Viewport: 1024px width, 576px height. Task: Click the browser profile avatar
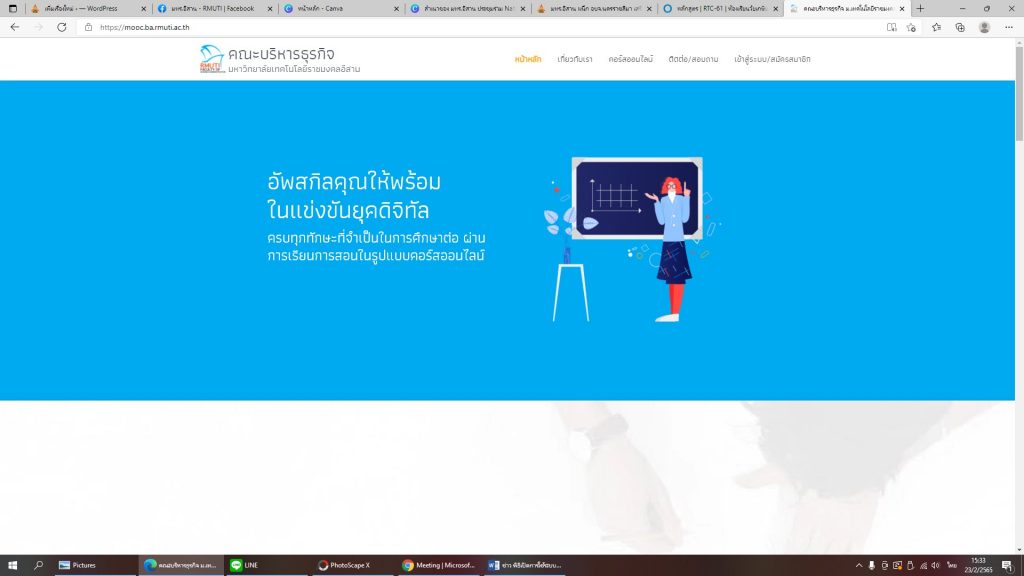click(x=984, y=27)
